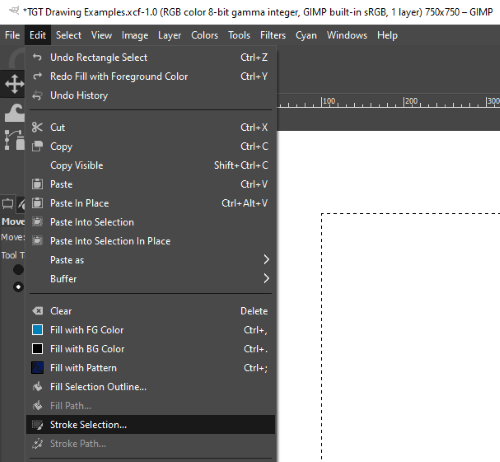This screenshot has width=500, height=462.
Task: Choose Fill with Pattern
Action: (151, 368)
